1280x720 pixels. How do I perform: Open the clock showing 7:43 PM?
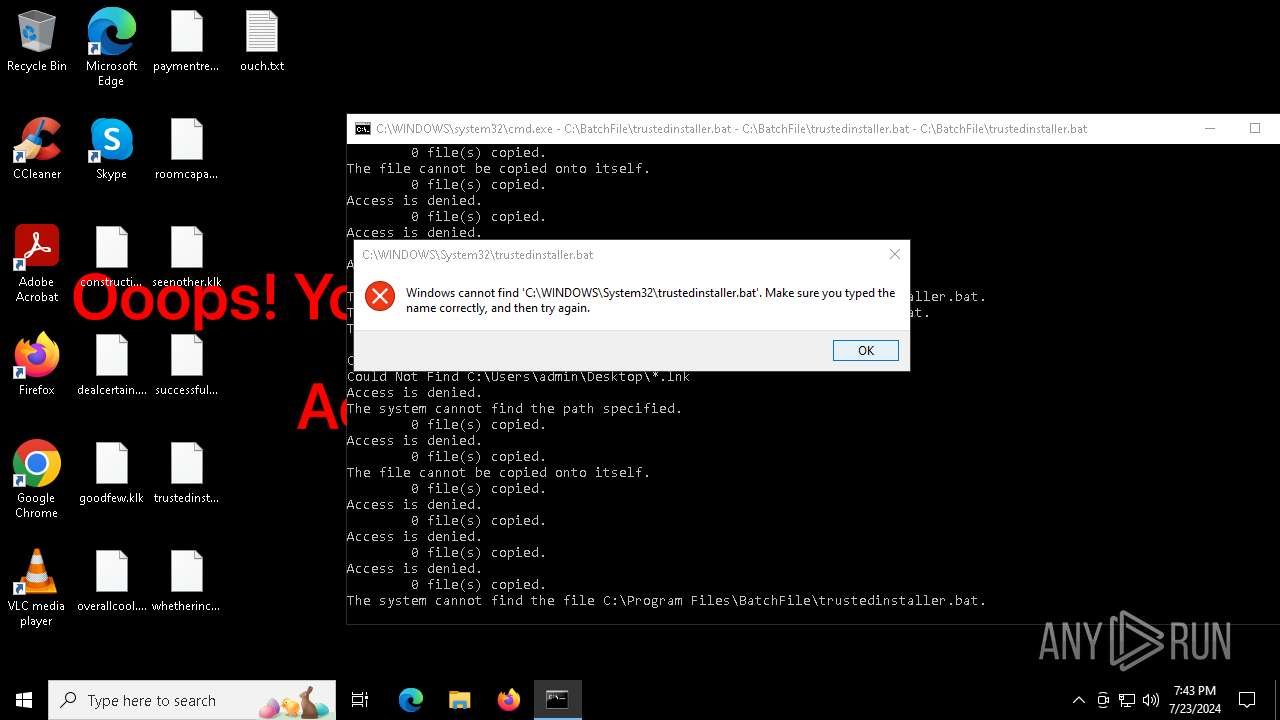1195,700
